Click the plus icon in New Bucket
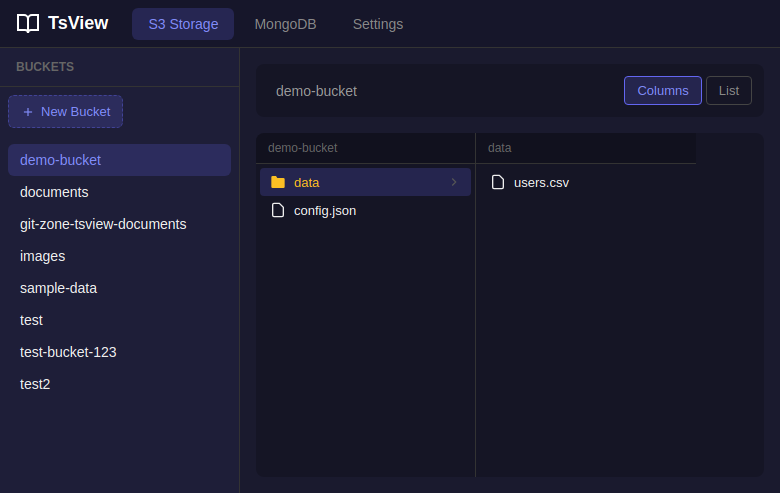 (28, 112)
